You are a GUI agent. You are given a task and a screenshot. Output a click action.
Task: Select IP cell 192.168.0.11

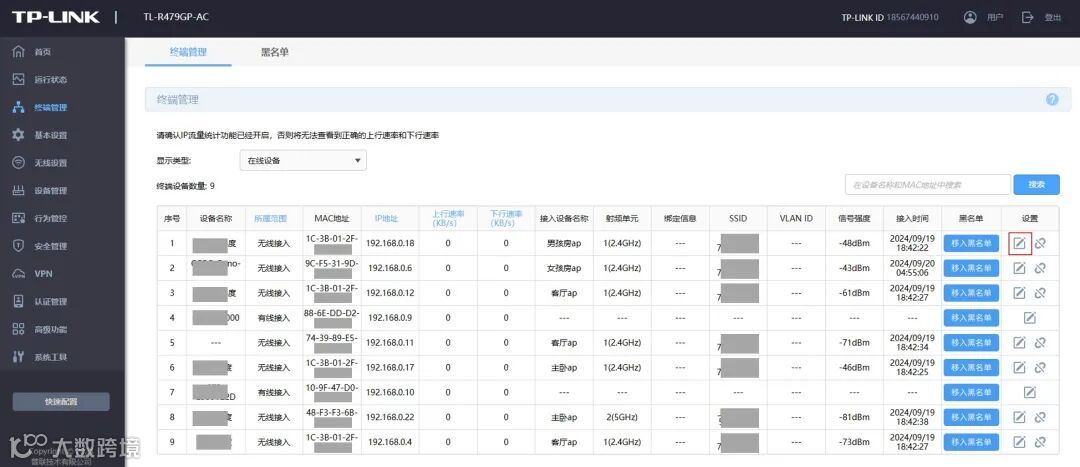(390, 342)
